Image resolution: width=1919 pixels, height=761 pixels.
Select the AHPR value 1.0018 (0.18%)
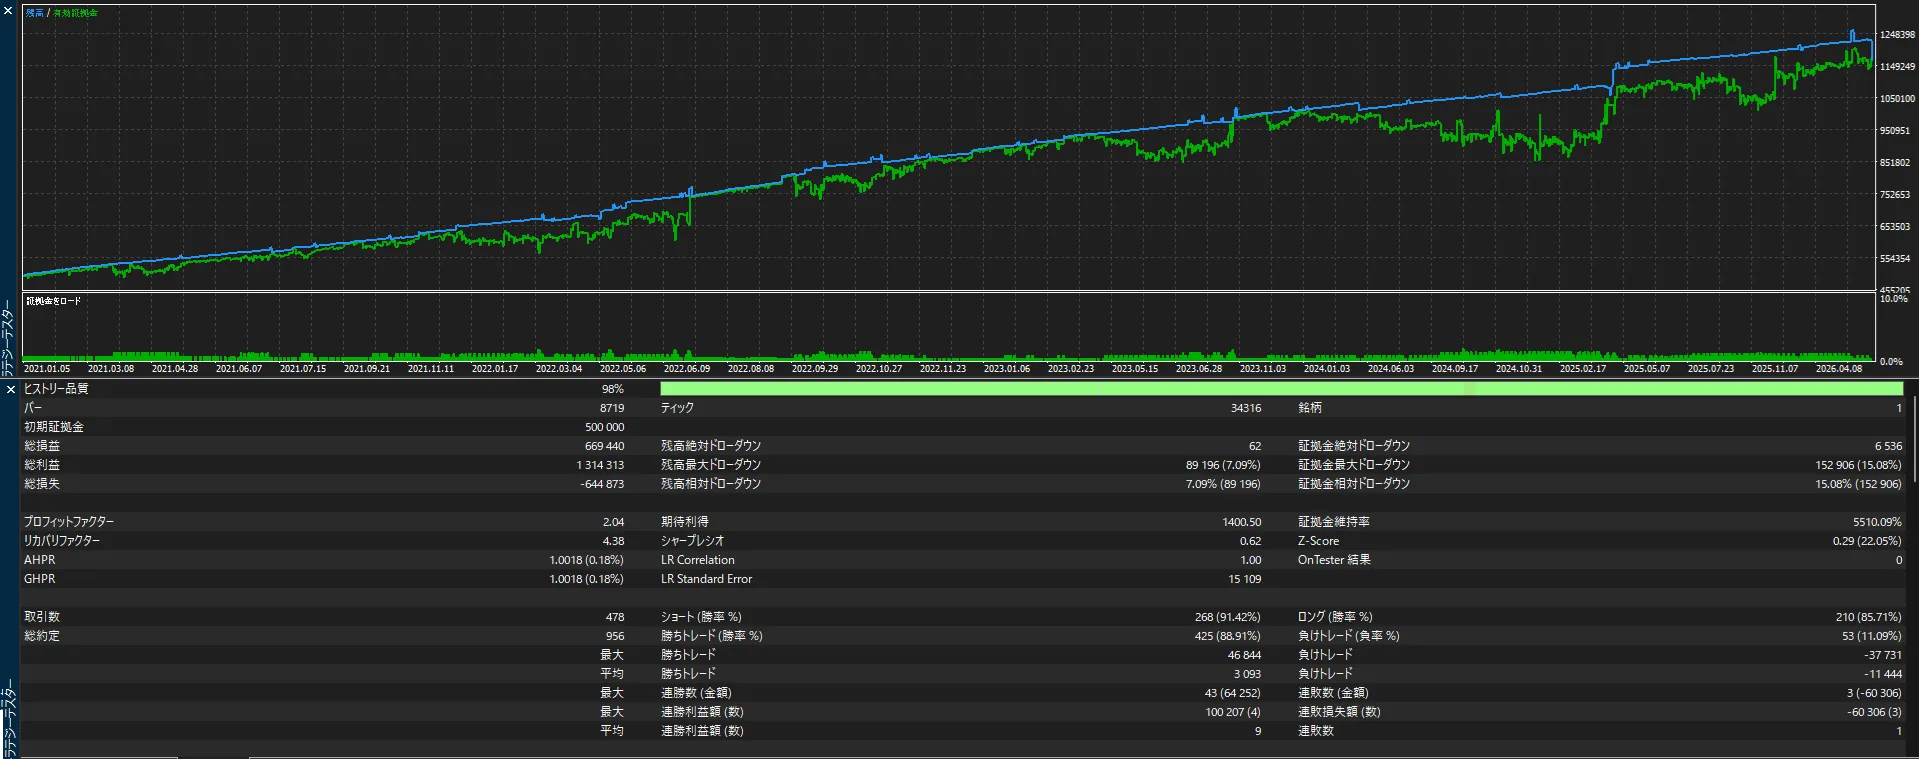tap(587, 560)
